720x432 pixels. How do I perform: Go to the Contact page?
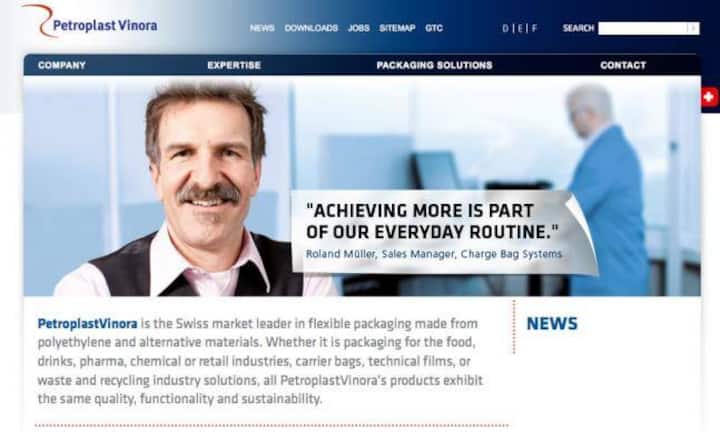[622, 65]
